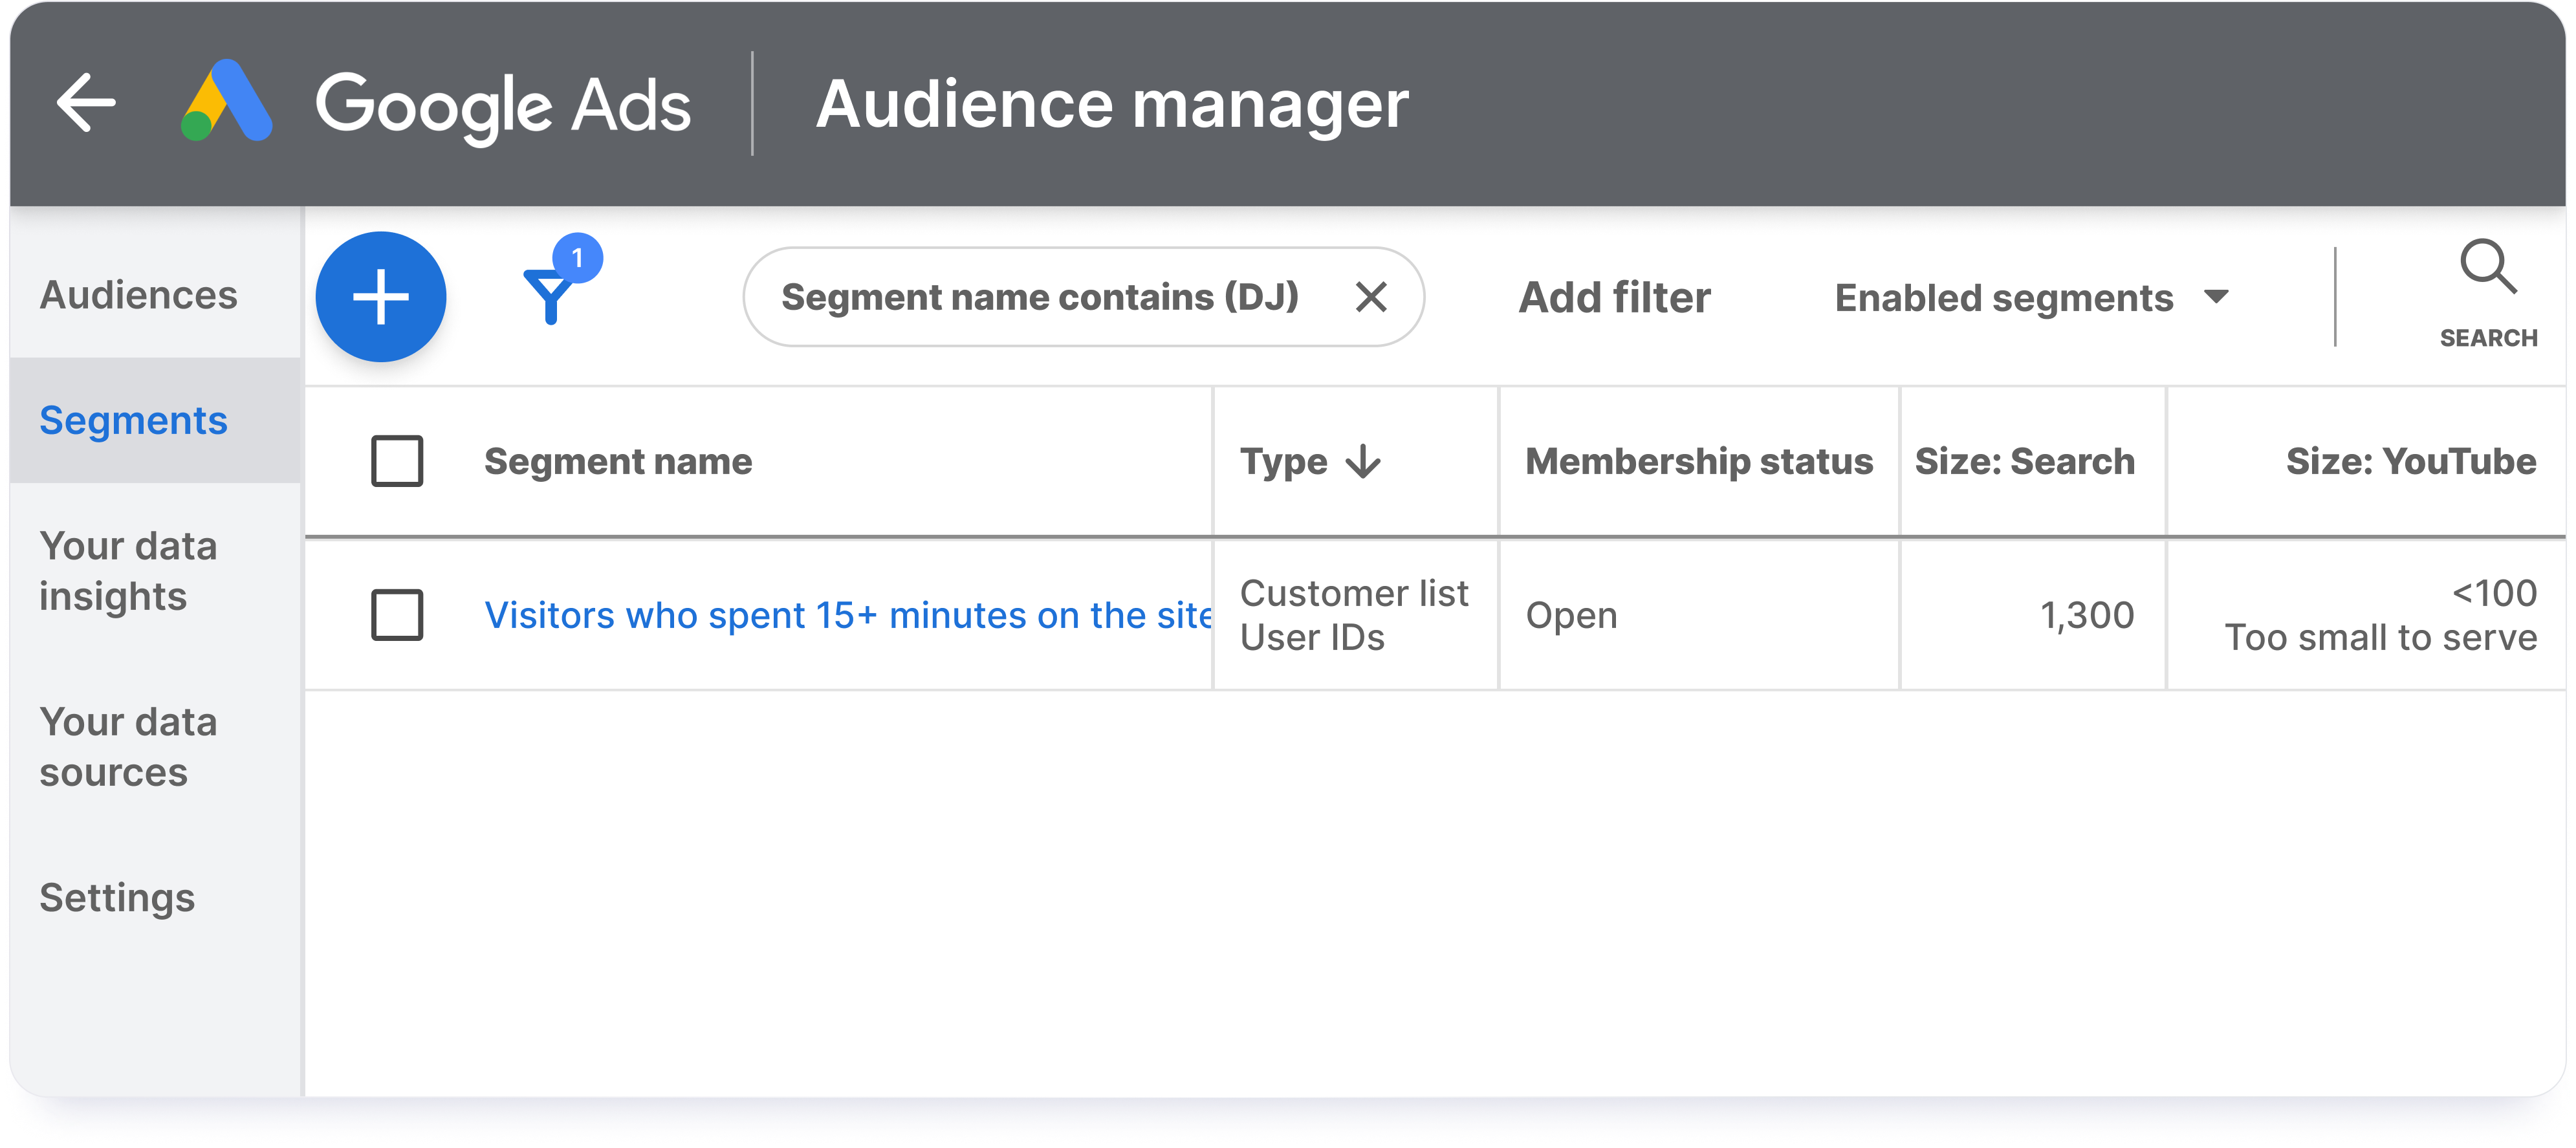Toggle the select-all checkbox in header
Screen dimensions: 2576x1148
click(397, 461)
